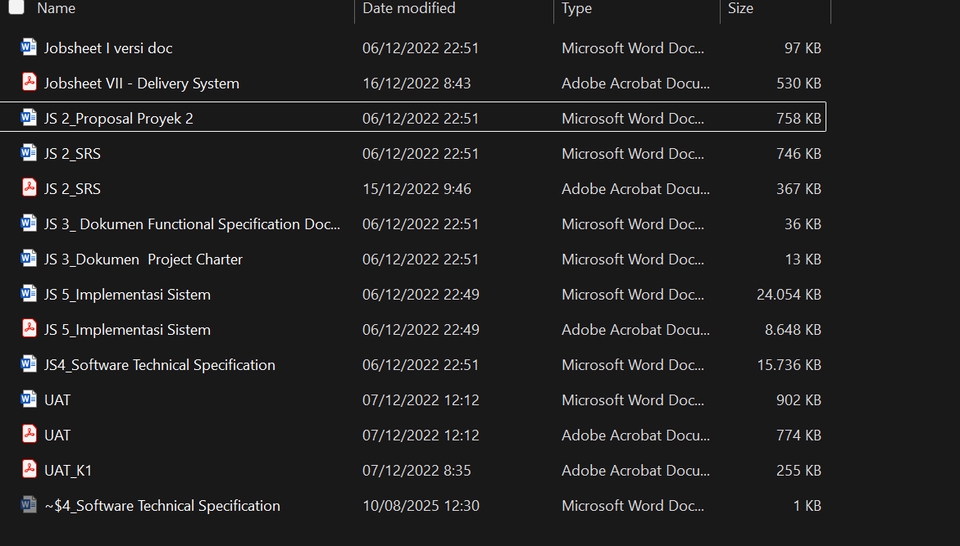Click the PDF icon of UAT_K1
The image size is (960, 546).
[x=28, y=470]
